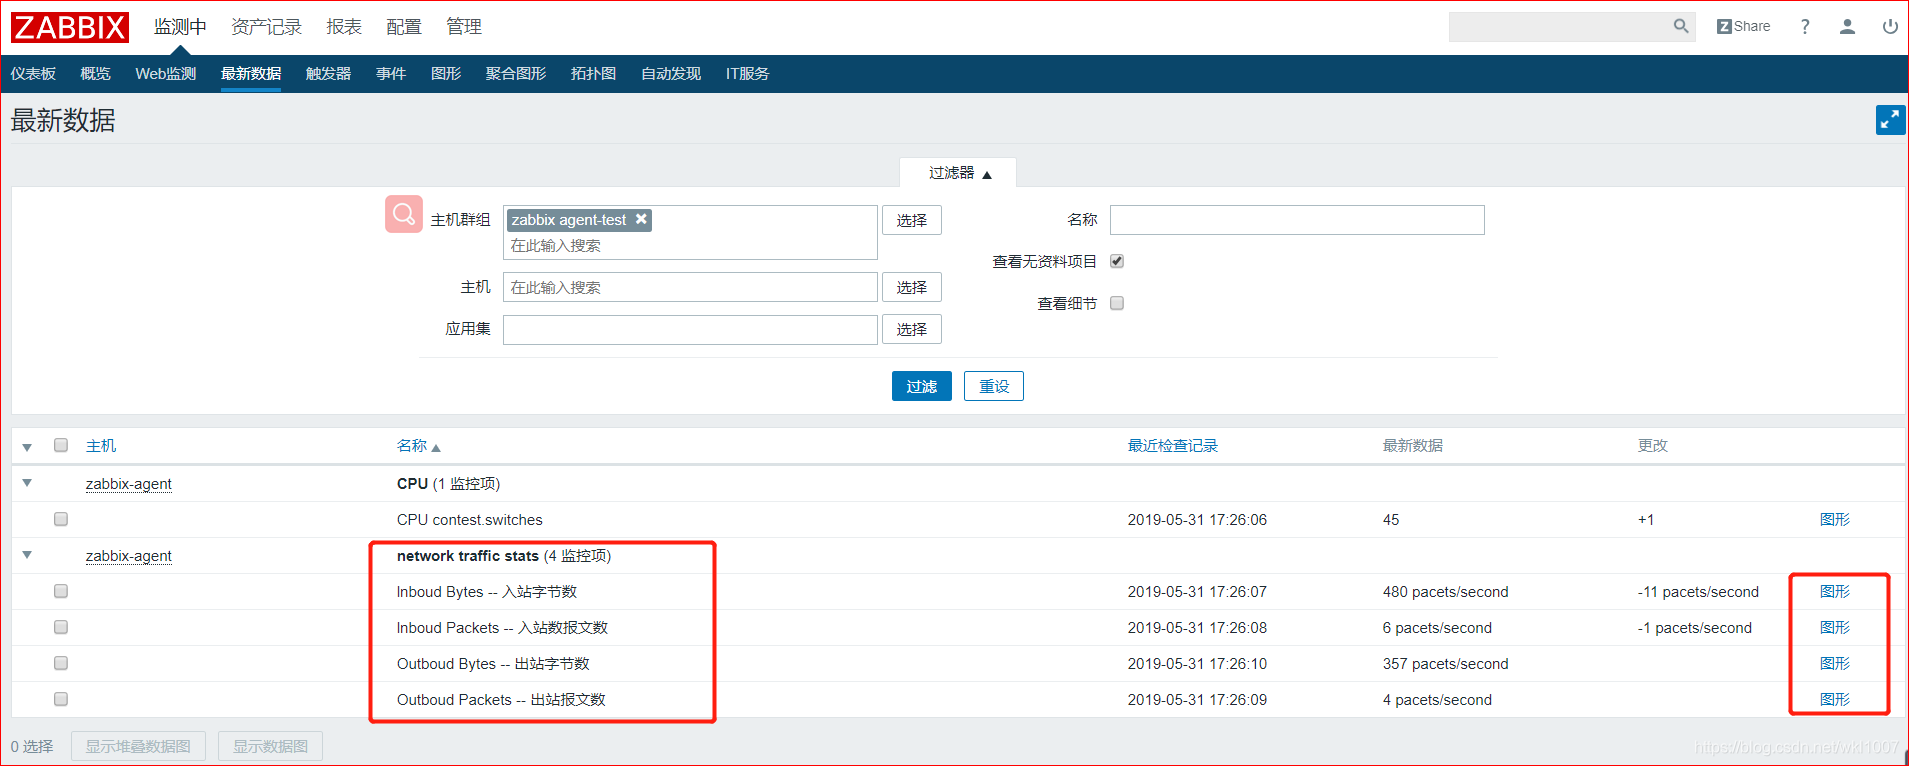Screen dimensions: 1909x766
Task: Sort by the 最近检查记录 column header
Action: pyautogui.click(x=1173, y=446)
